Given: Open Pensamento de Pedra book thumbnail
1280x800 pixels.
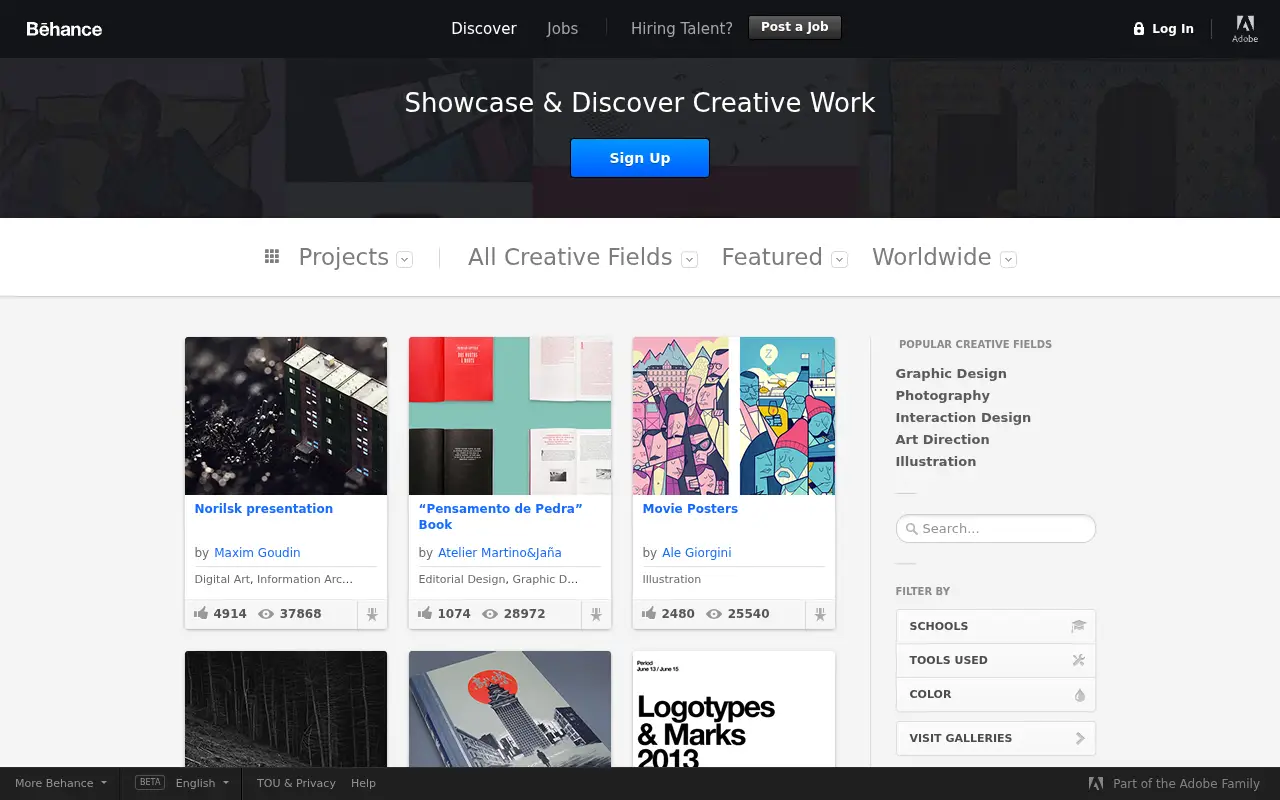Looking at the screenshot, I should 510,416.
